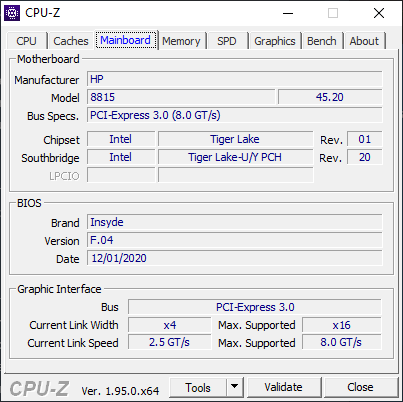Open the About tab
The height and width of the screenshot is (402, 403).
(x=364, y=41)
